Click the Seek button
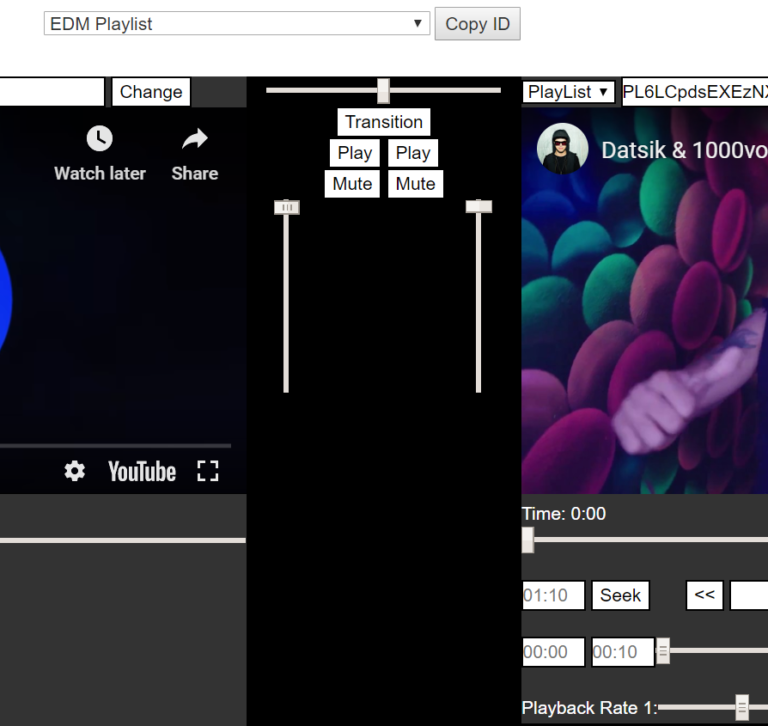Viewport: 768px width, 726px height. tap(620, 595)
